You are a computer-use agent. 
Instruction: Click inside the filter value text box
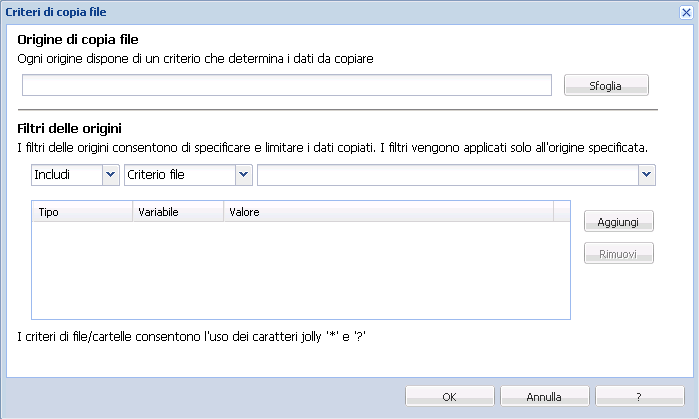(447, 175)
